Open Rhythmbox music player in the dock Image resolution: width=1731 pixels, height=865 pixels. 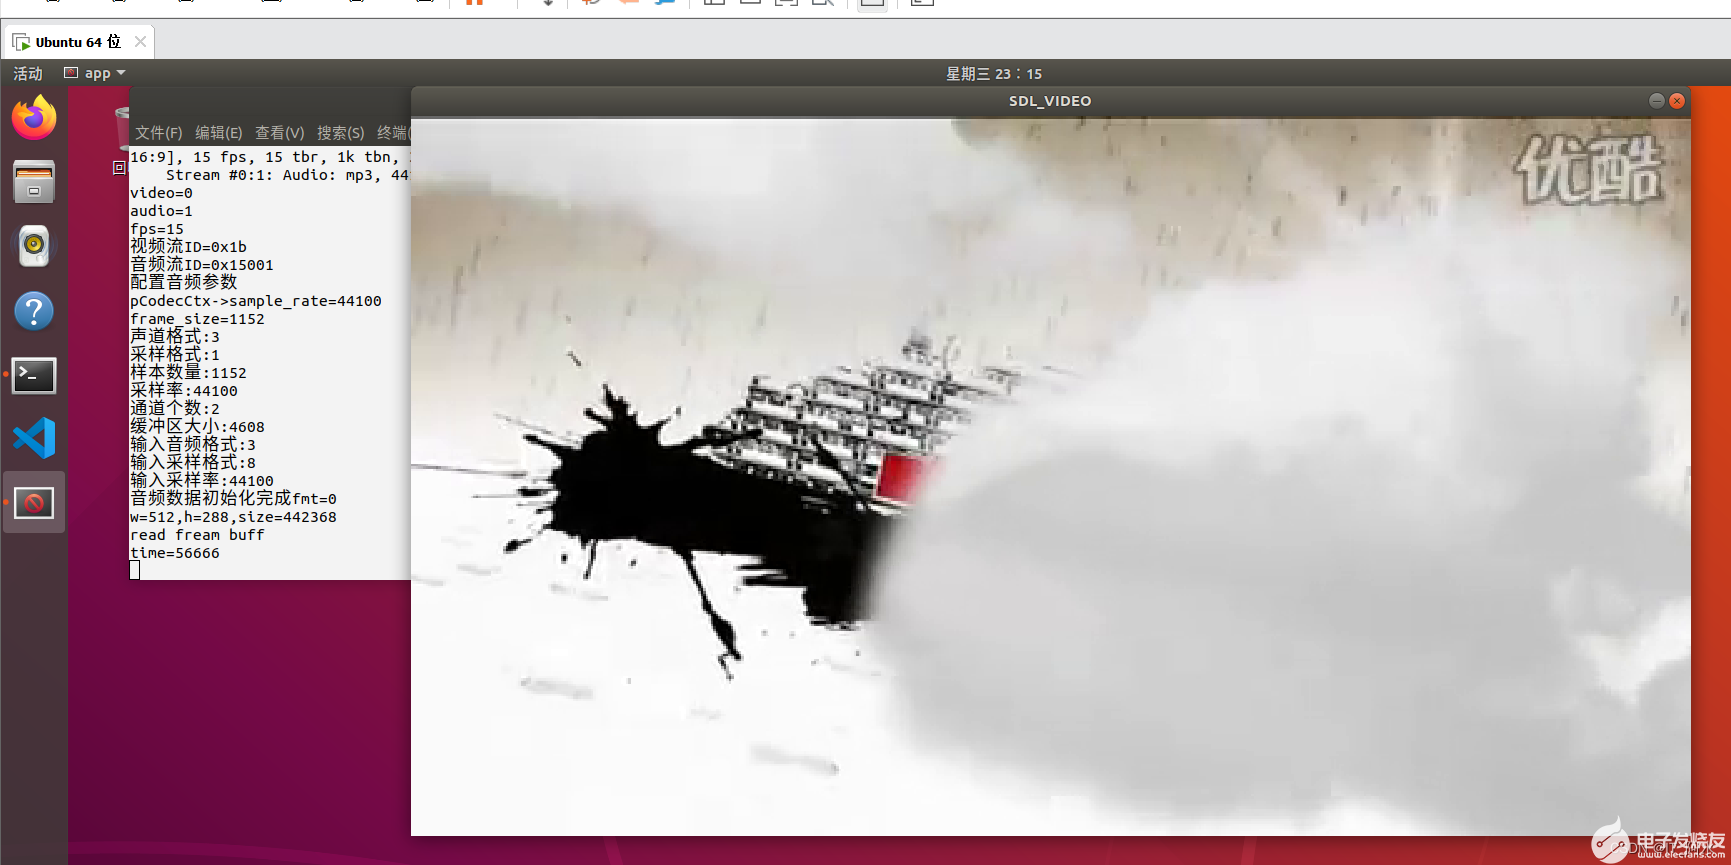coord(34,246)
